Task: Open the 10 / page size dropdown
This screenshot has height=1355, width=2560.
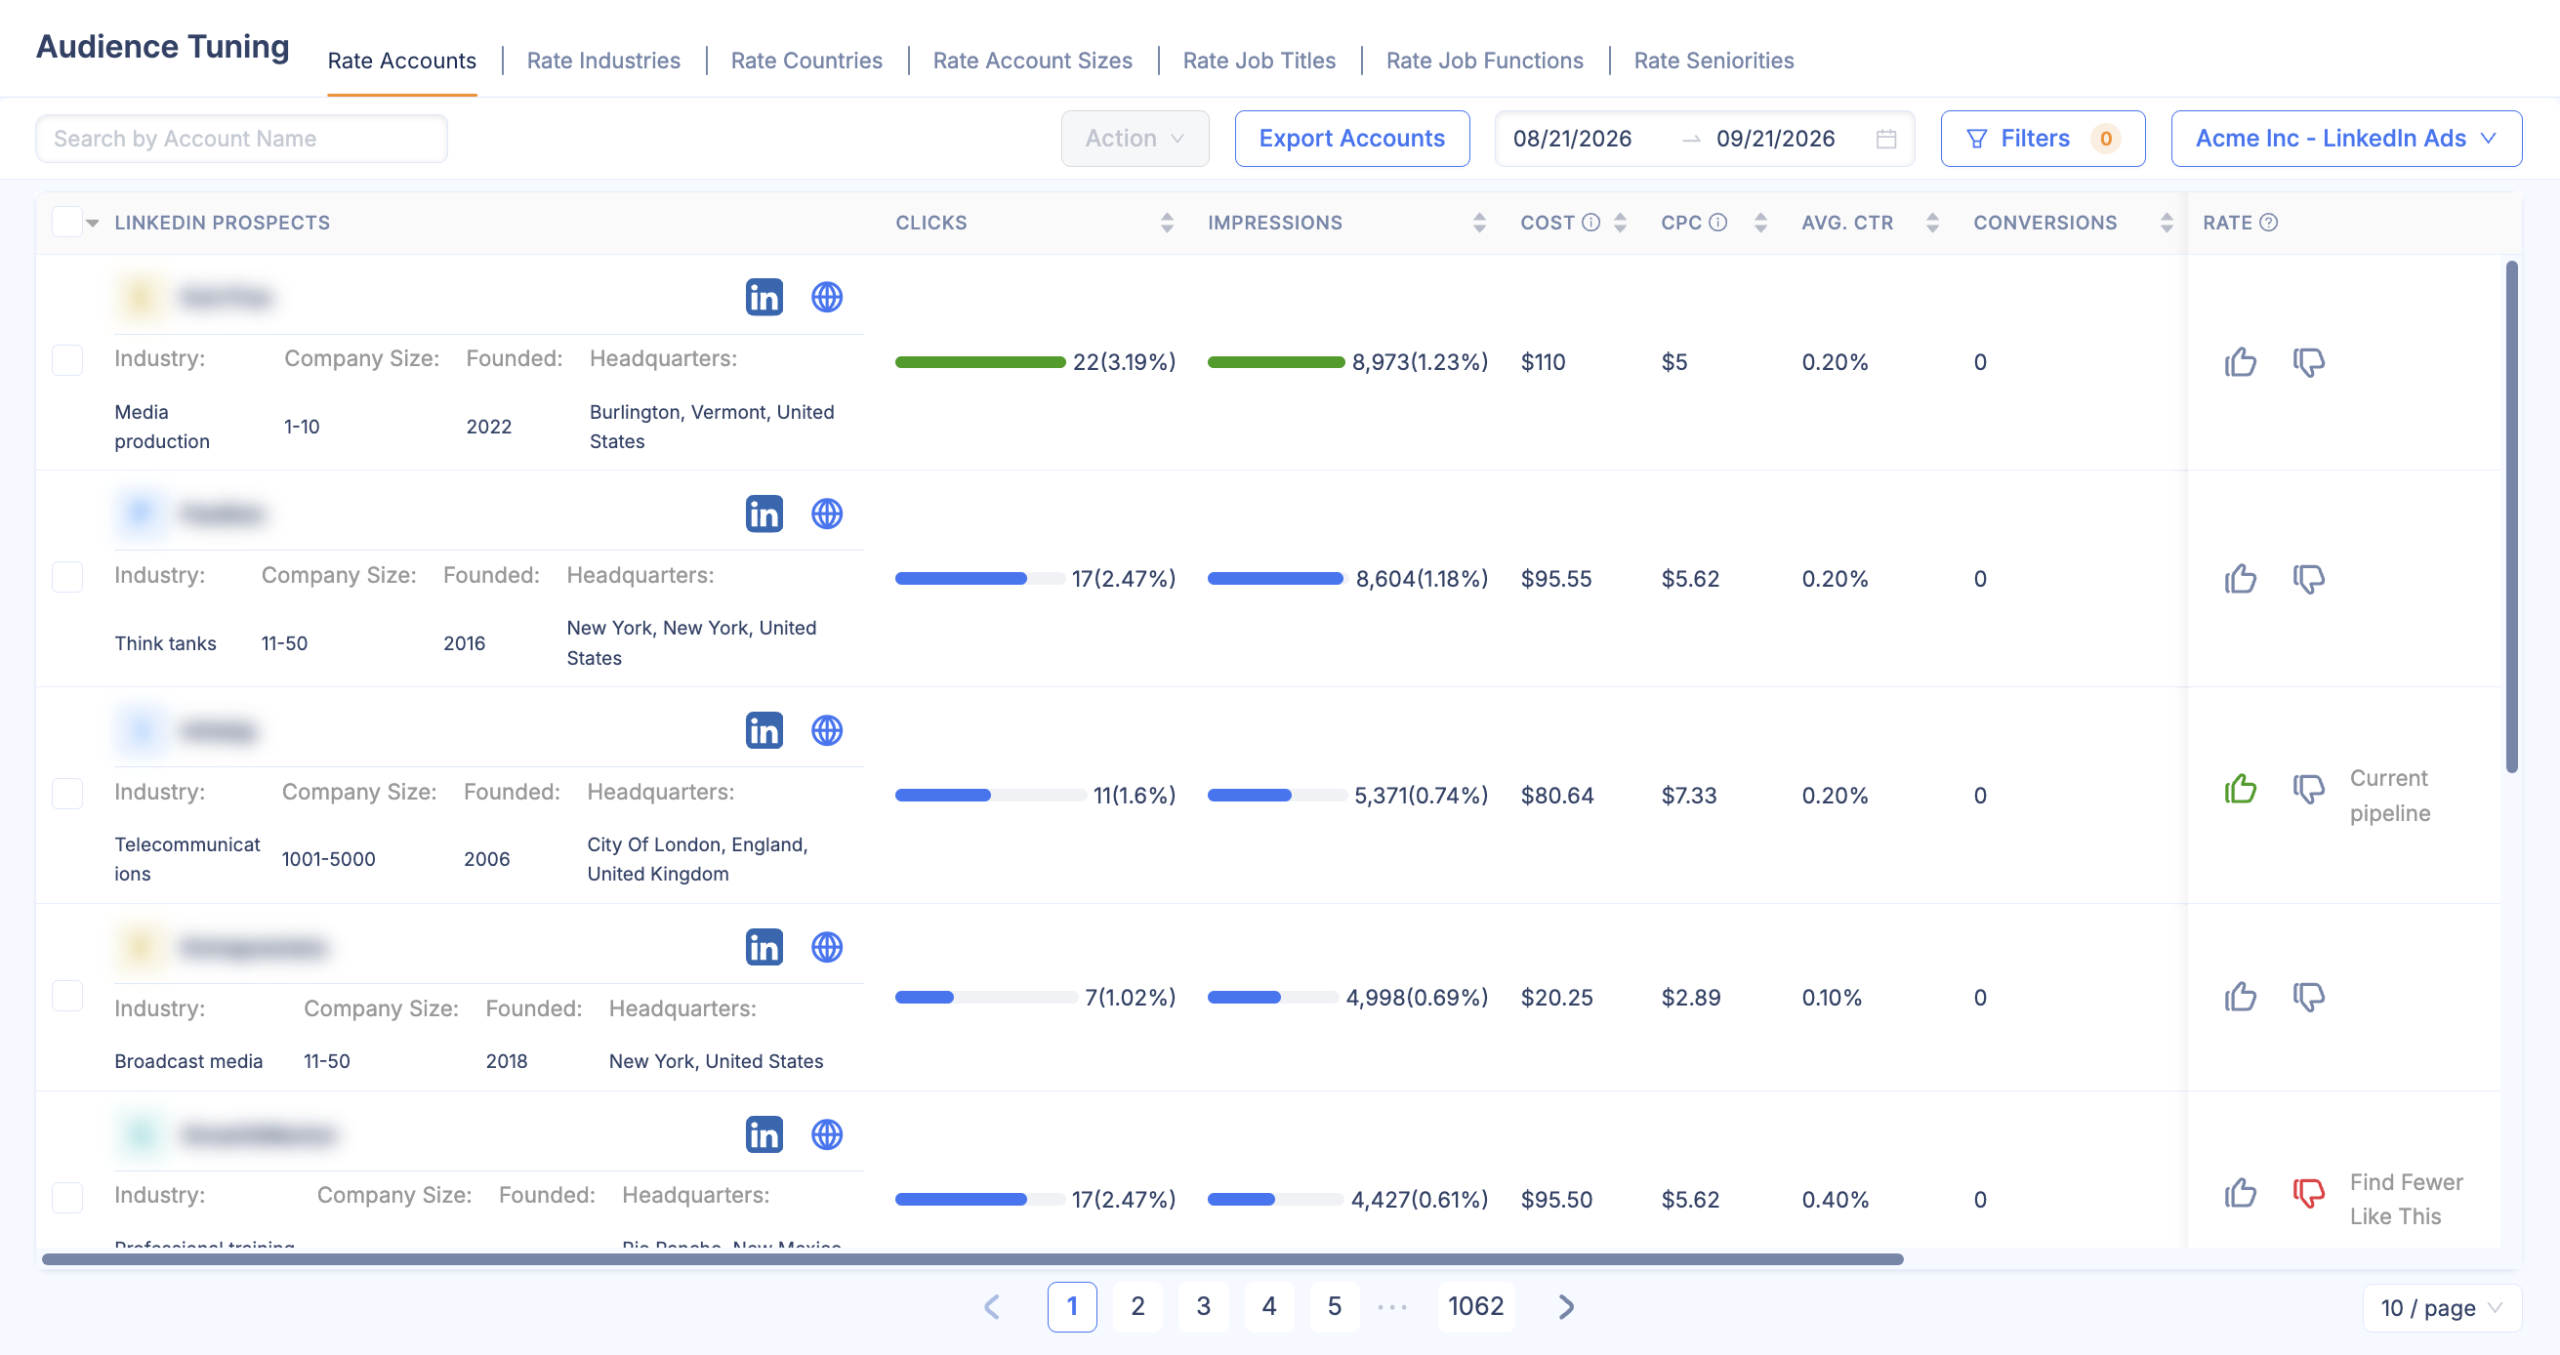Action: [x=2441, y=1308]
